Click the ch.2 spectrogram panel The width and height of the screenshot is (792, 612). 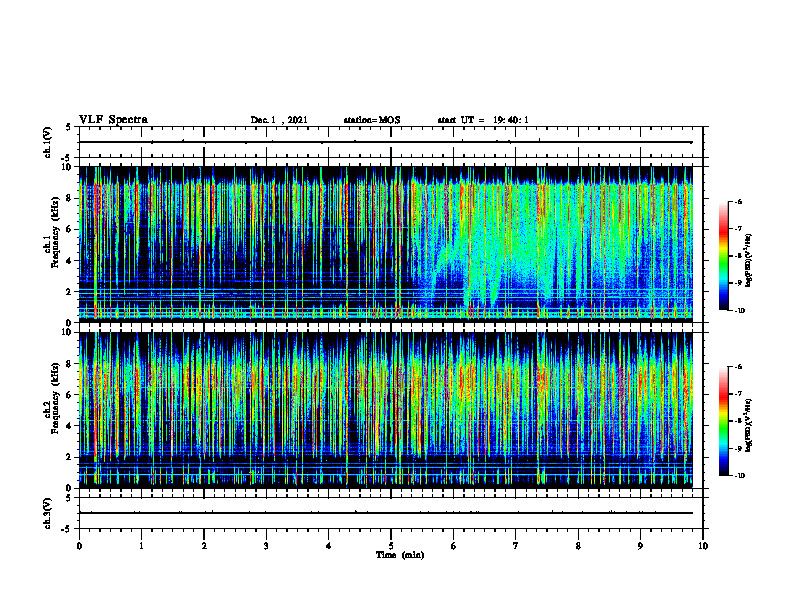click(386, 410)
